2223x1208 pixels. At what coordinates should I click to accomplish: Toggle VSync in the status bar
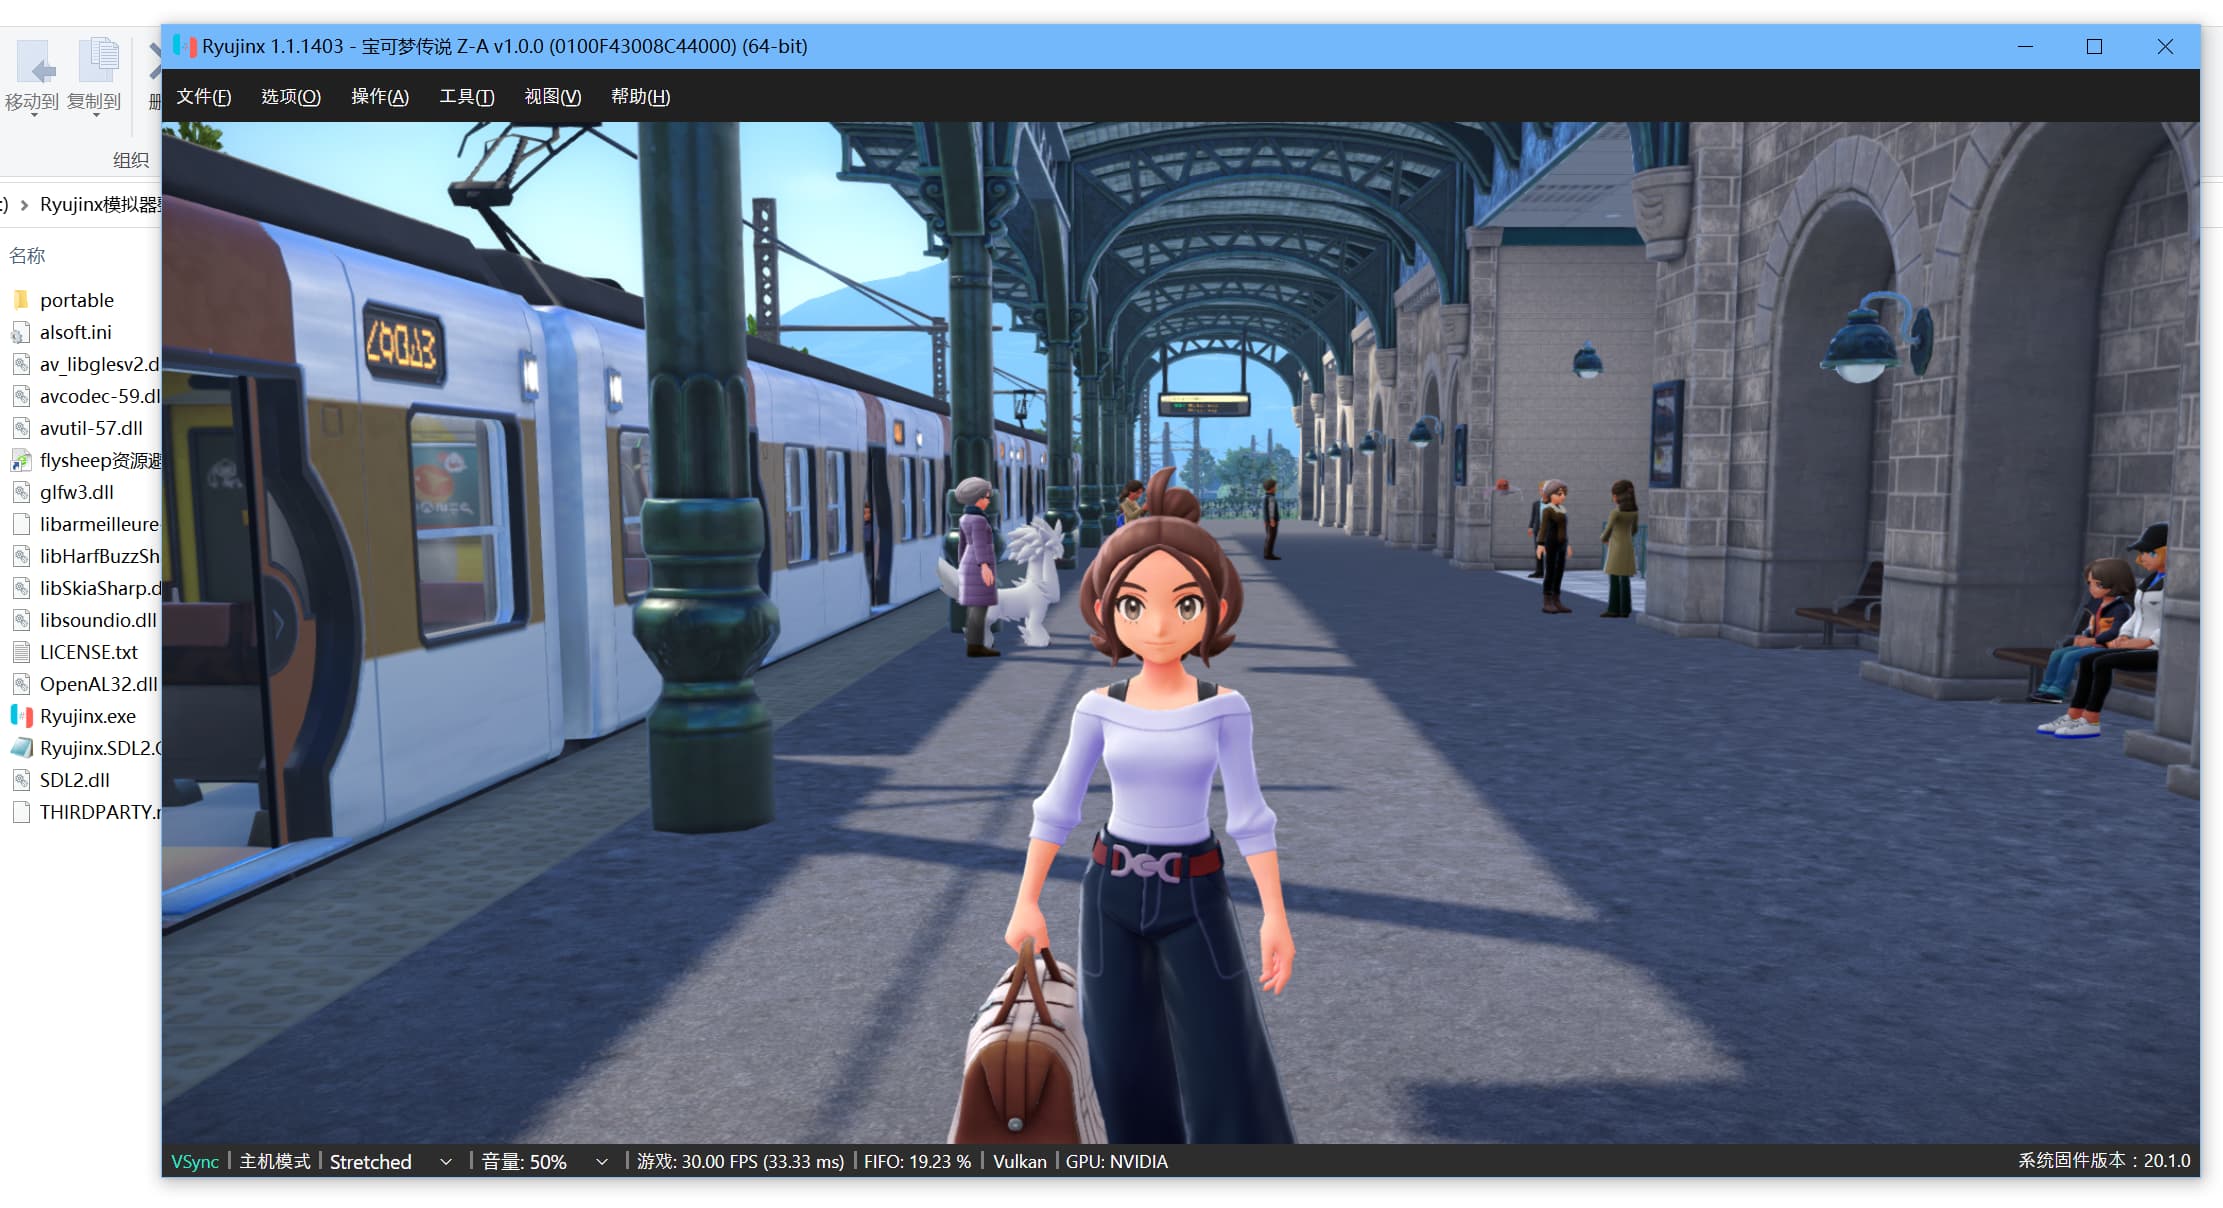pos(195,1161)
